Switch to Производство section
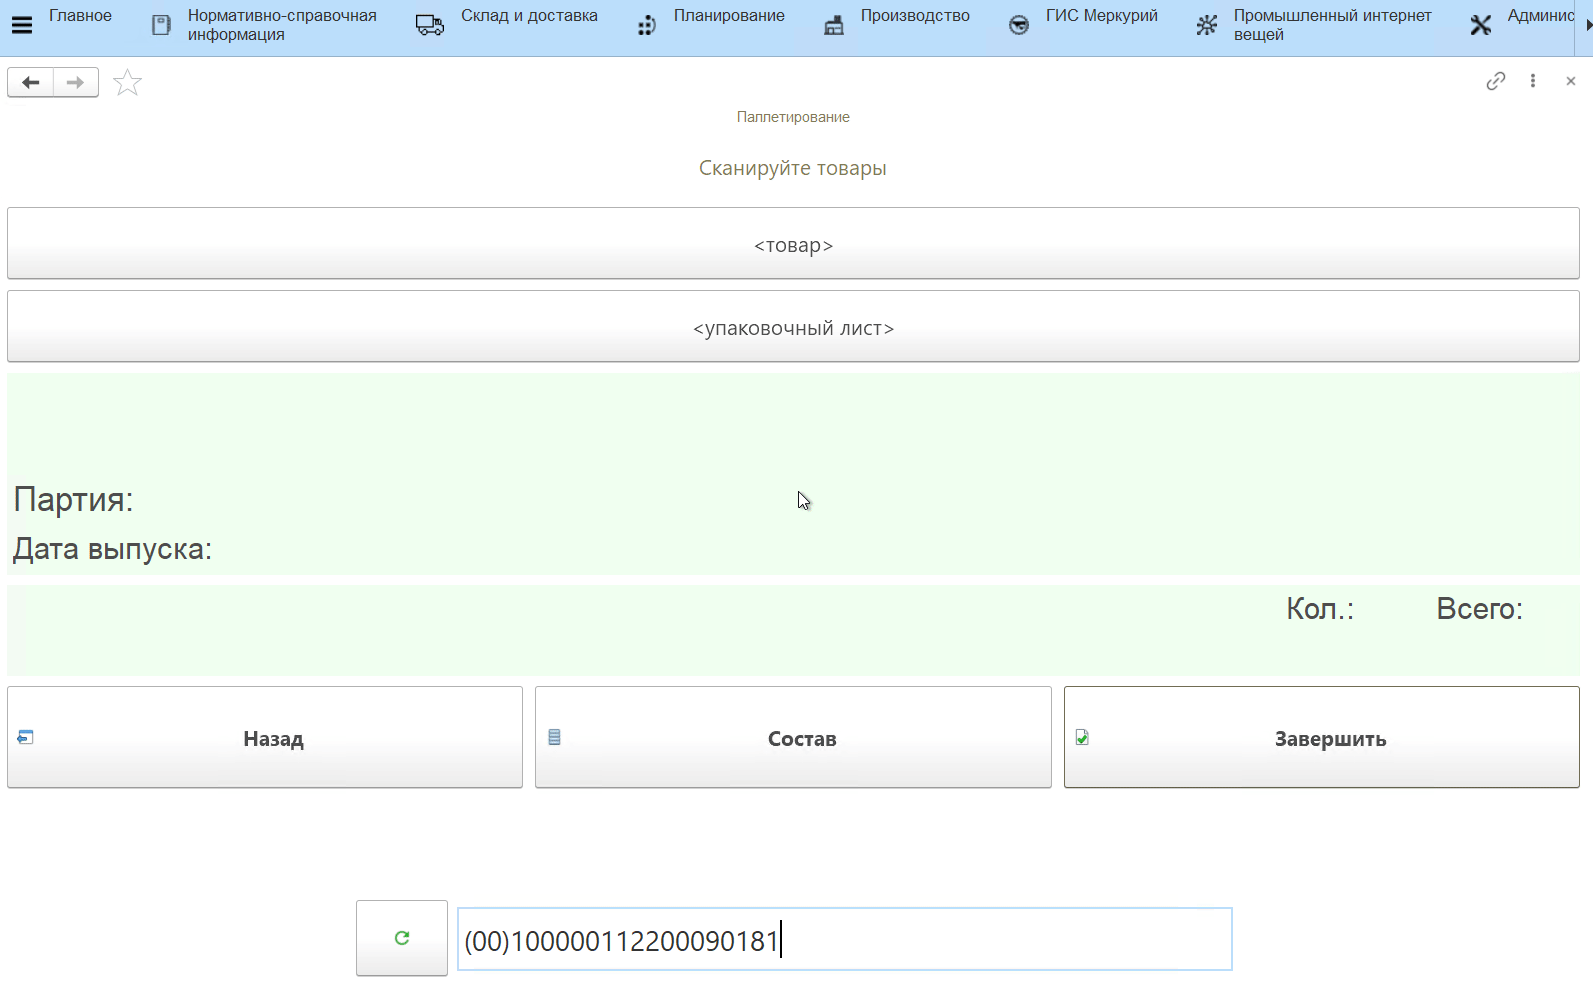1593x988 pixels. [914, 16]
